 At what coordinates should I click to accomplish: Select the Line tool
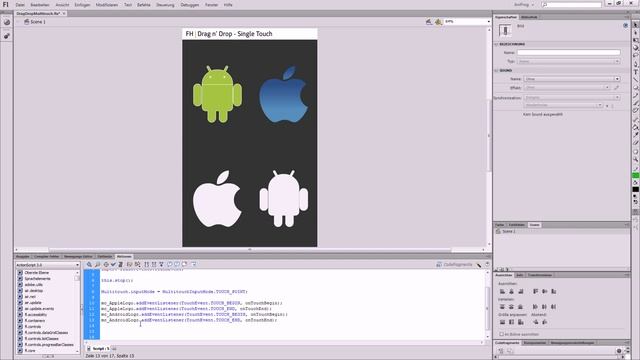coord(636,80)
